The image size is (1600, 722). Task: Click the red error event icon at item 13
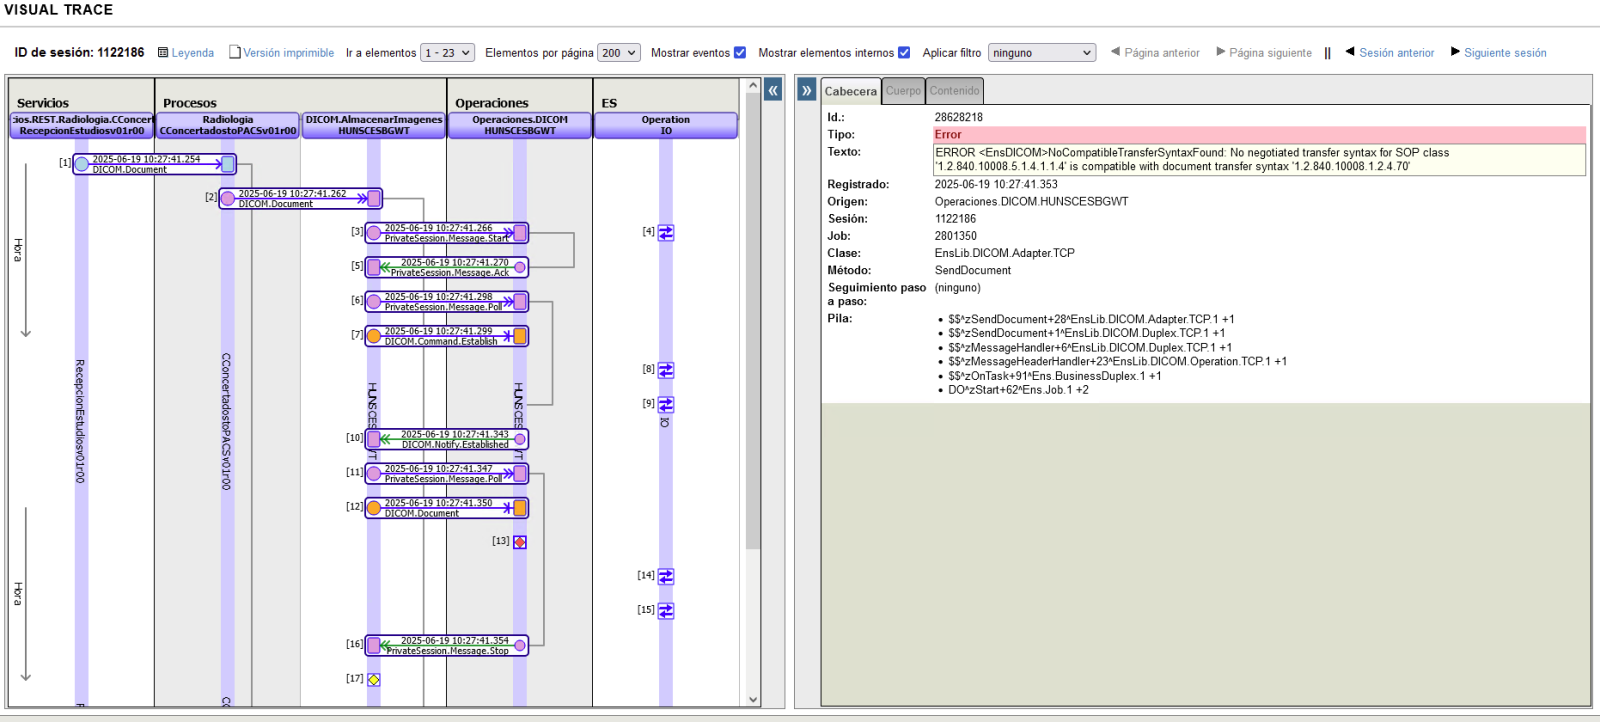coord(520,542)
